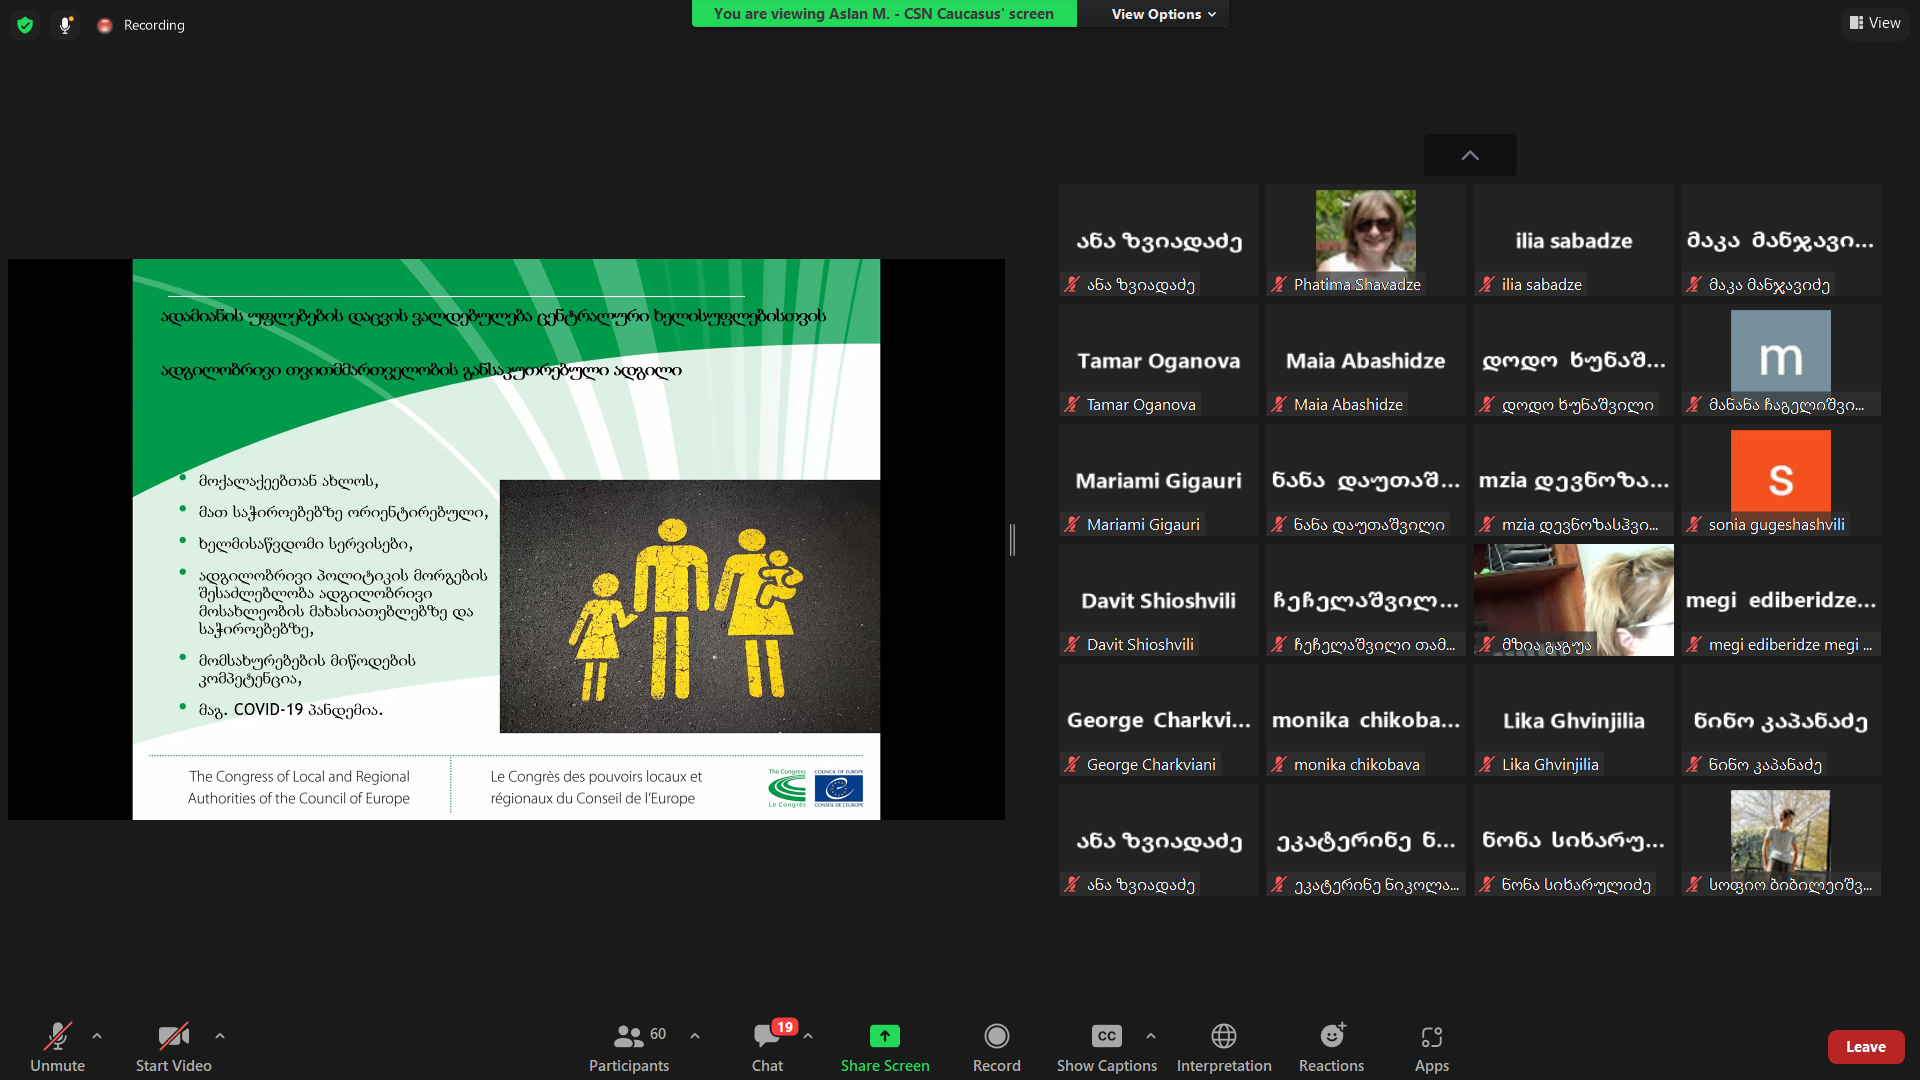1920x1080 pixels.
Task: Select Lika Ghvinjilia participant tile
Action: pyautogui.click(x=1574, y=720)
